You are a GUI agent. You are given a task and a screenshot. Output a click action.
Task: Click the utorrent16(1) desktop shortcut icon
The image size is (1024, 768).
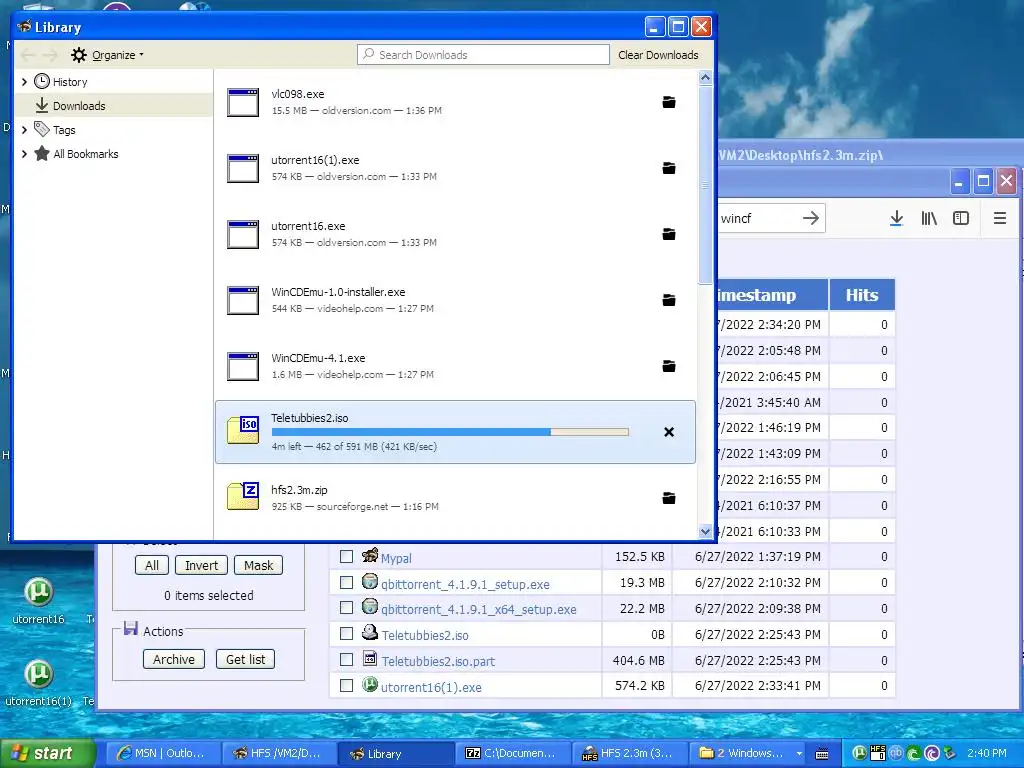[39, 674]
